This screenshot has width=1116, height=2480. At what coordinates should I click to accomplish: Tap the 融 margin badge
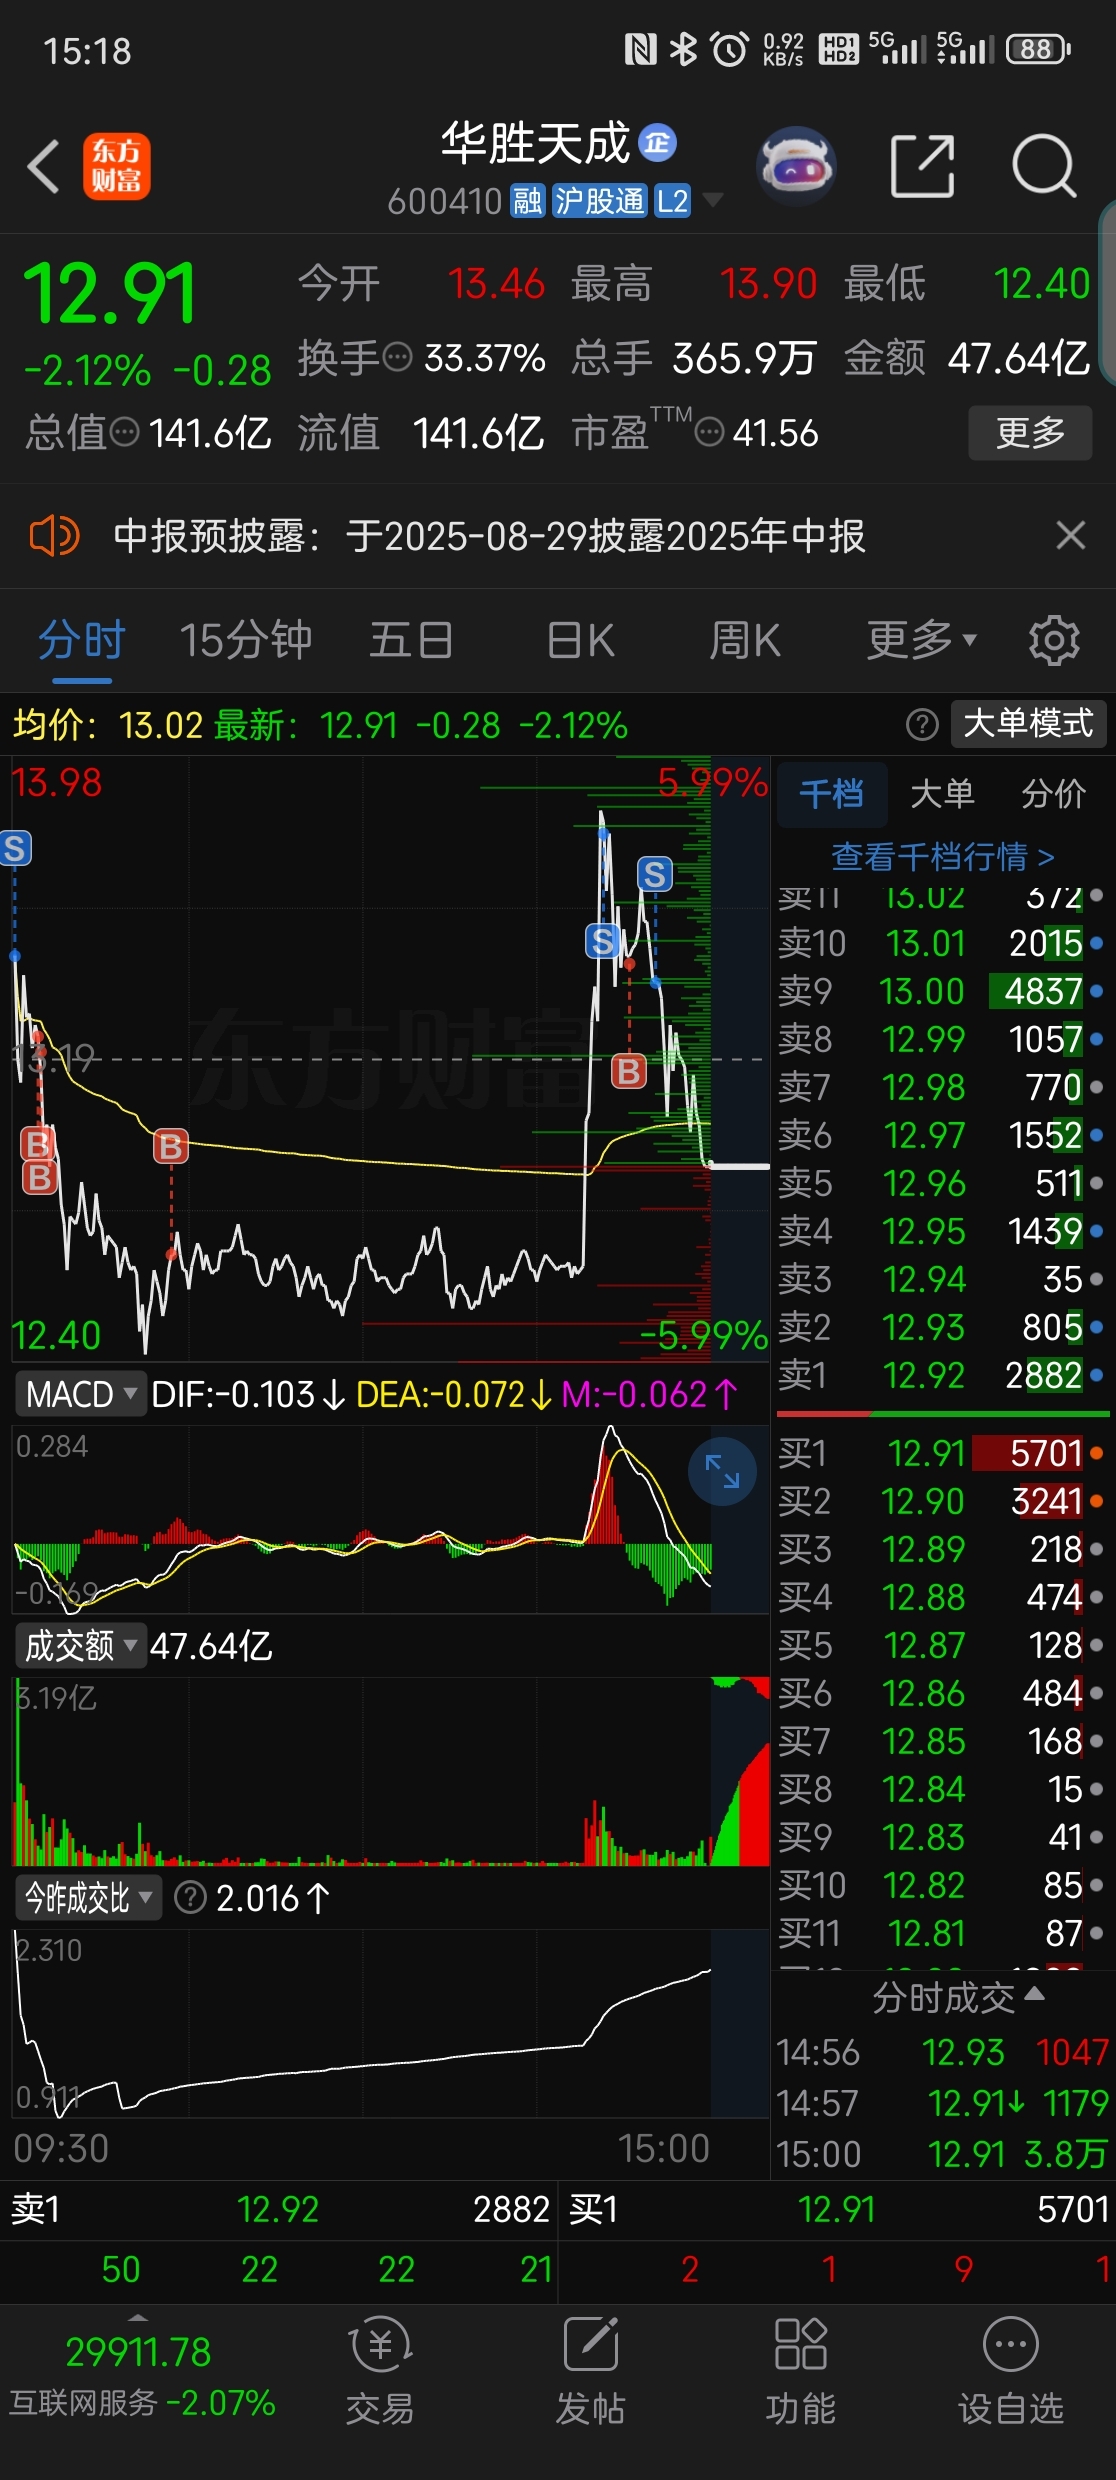tap(527, 201)
